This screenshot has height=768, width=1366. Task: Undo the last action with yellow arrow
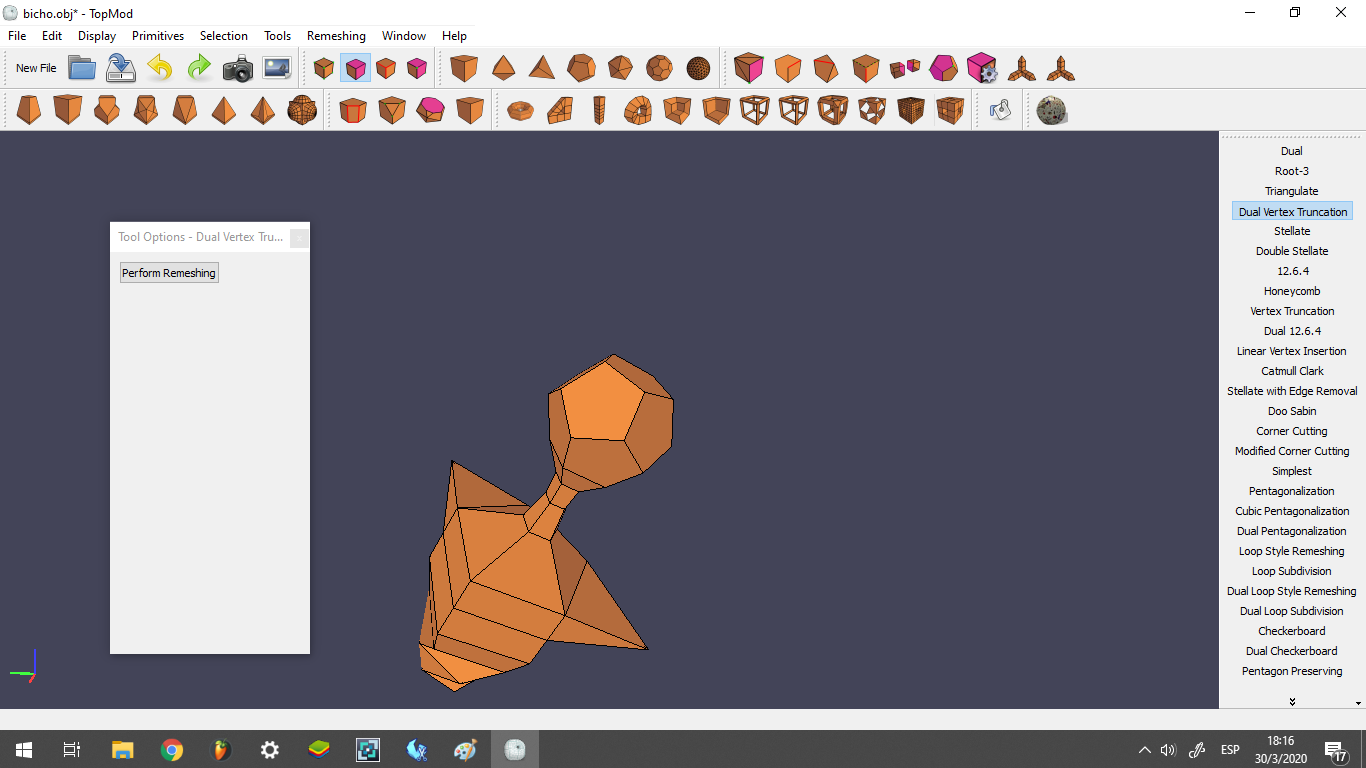[159, 68]
